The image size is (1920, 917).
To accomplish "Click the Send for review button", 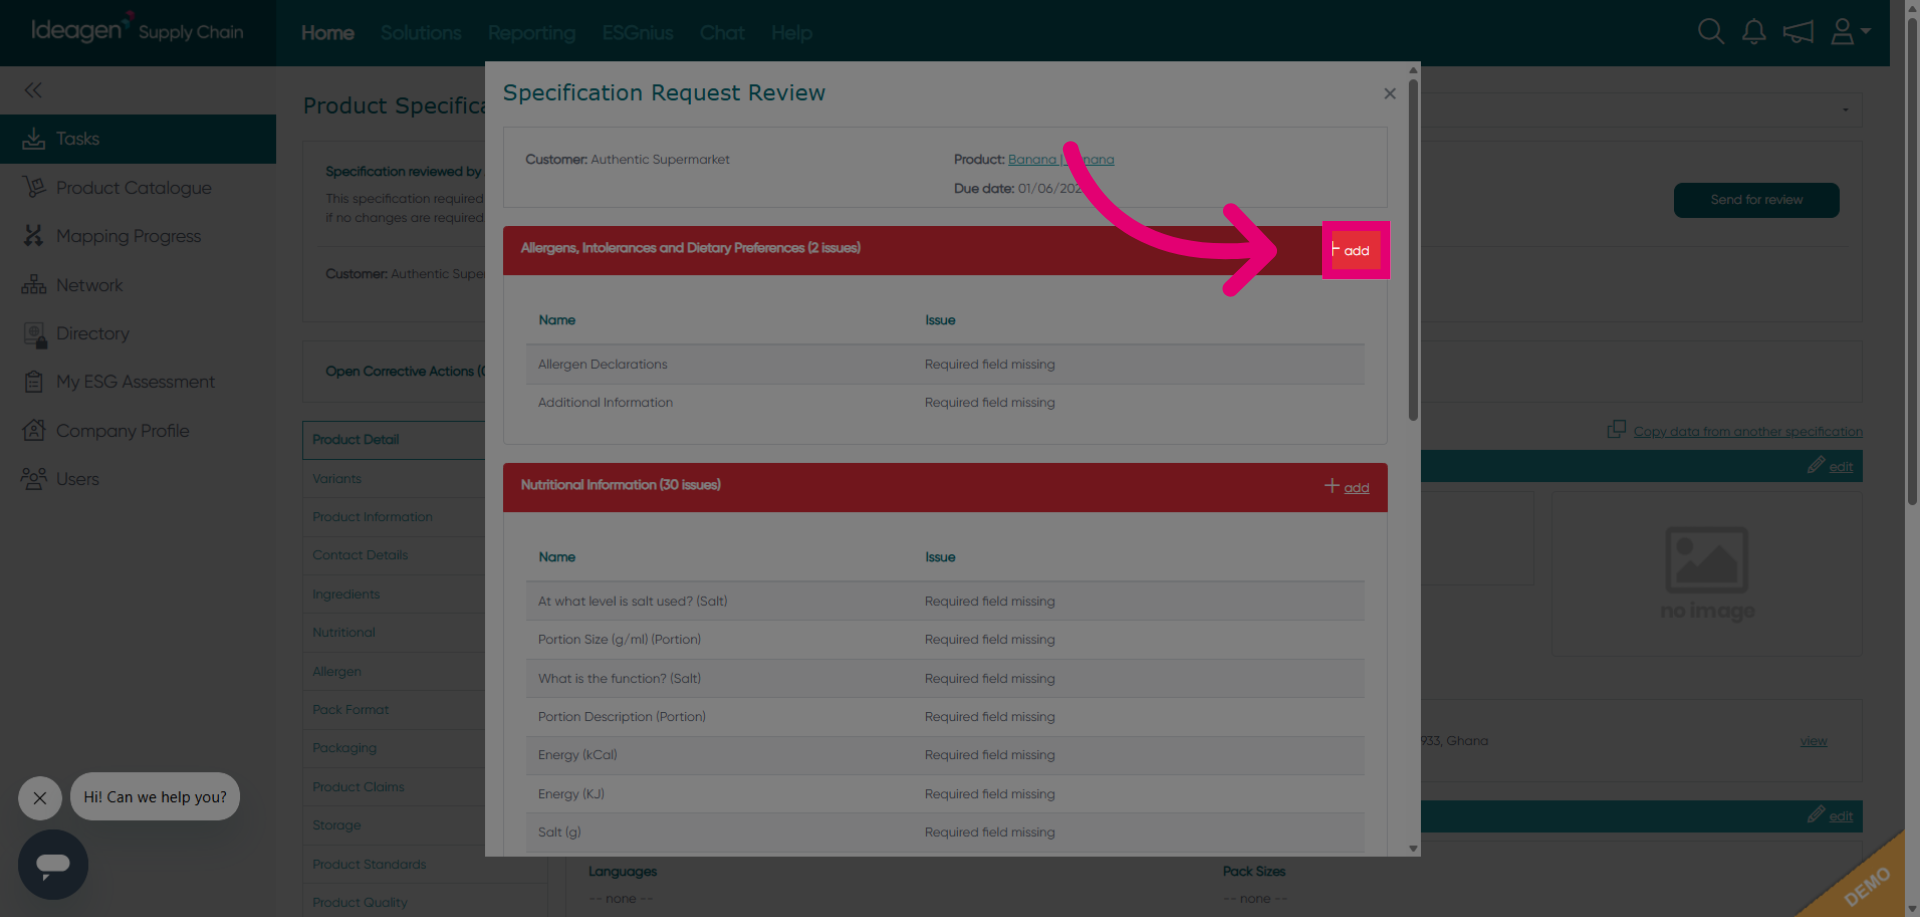I will pyautogui.click(x=1757, y=200).
